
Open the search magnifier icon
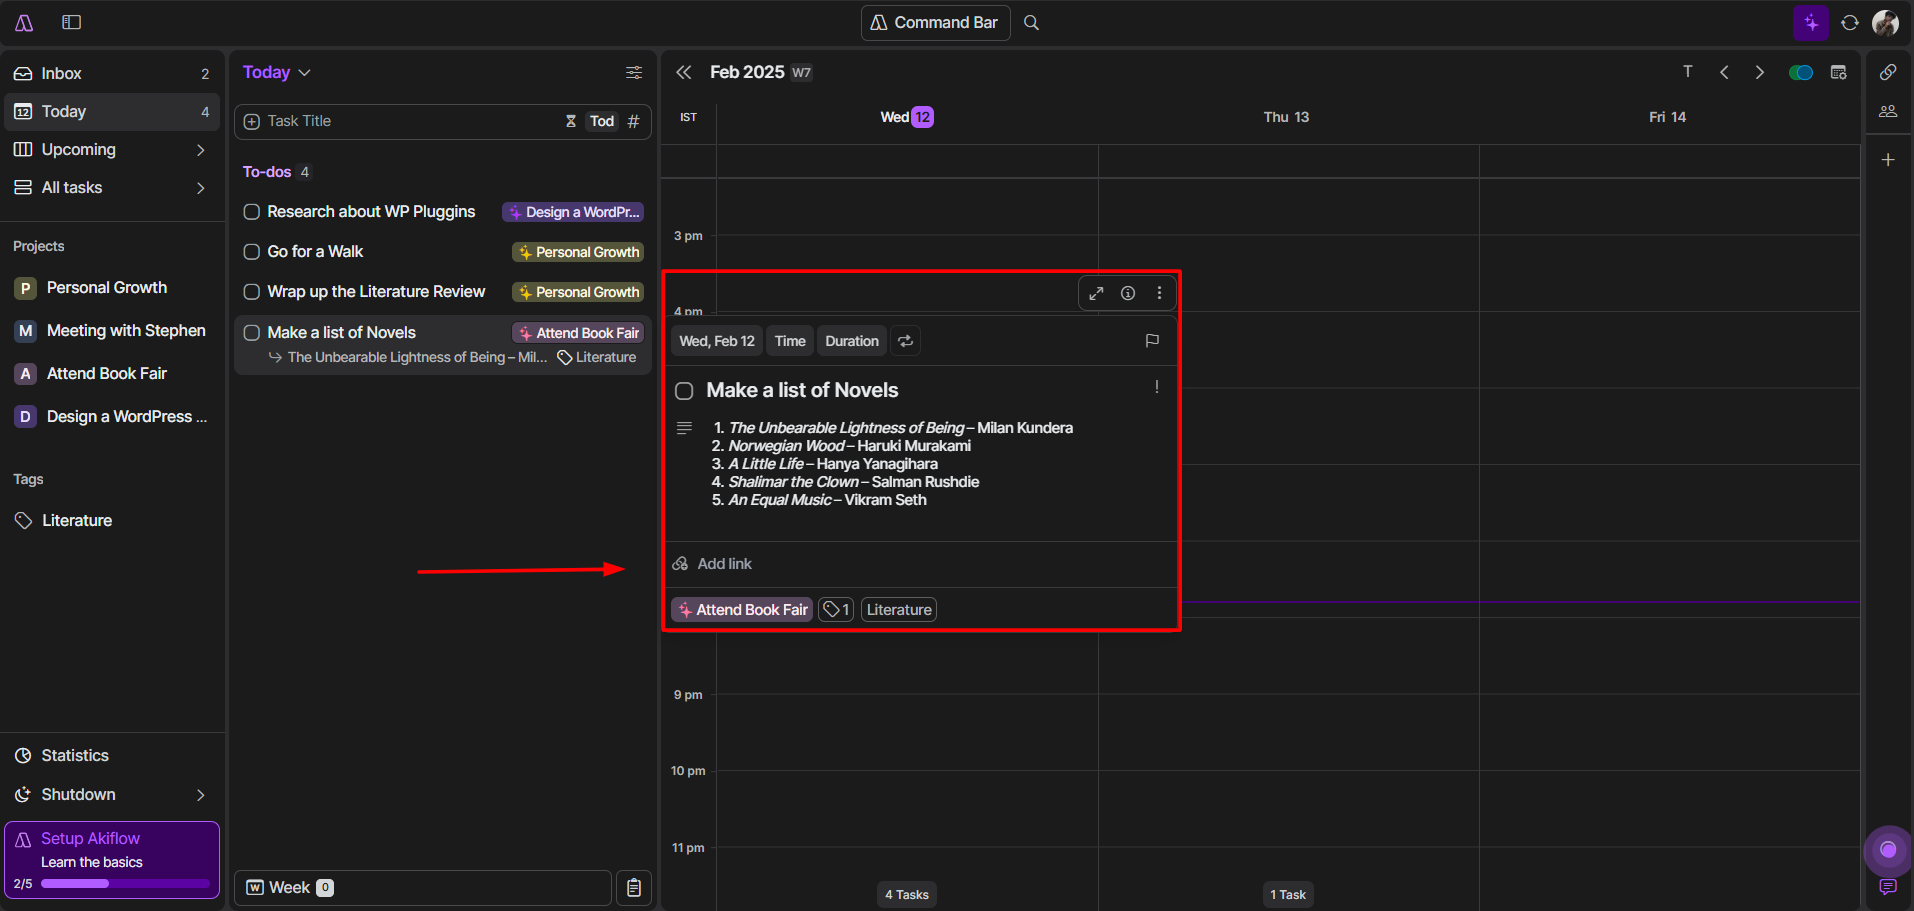(1032, 22)
